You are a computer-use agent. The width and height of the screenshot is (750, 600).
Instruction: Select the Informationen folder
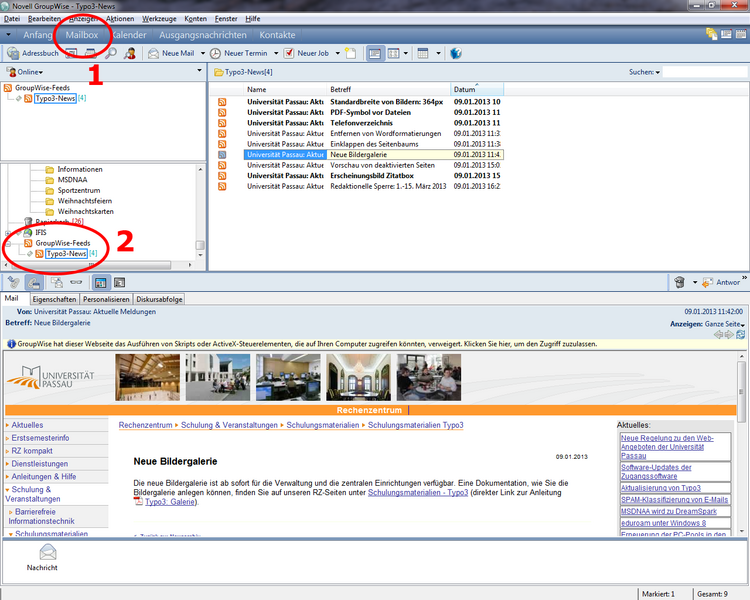[80, 169]
